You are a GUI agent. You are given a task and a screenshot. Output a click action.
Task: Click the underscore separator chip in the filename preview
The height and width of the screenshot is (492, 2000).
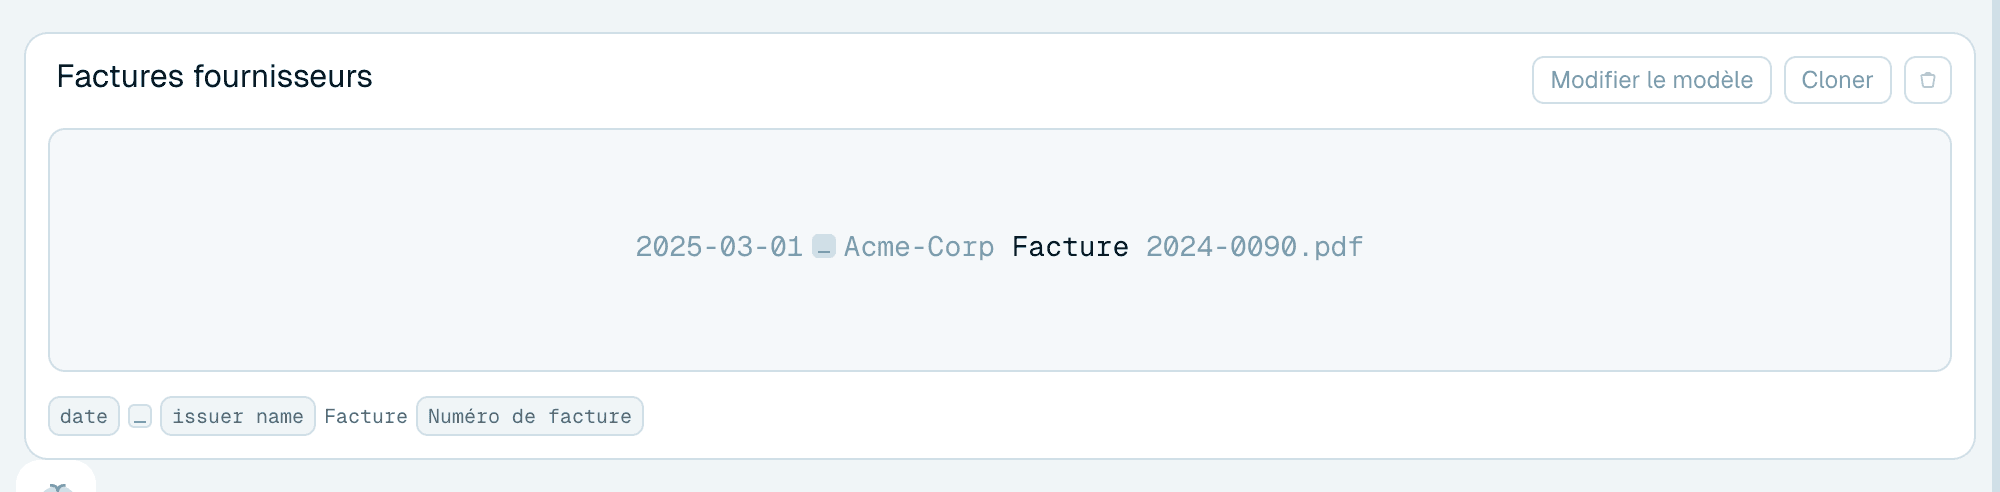click(823, 246)
